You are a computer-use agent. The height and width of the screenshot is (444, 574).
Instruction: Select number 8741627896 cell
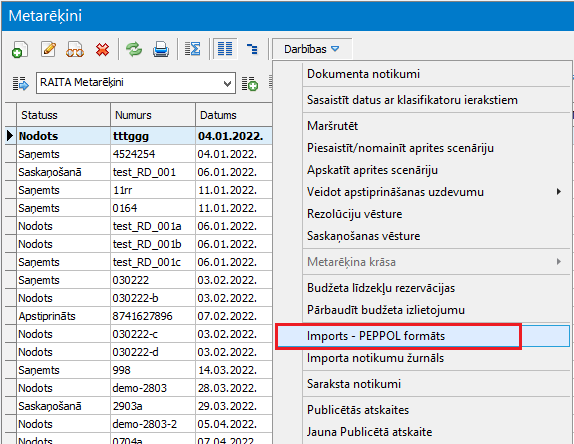pyautogui.click(x=153, y=316)
